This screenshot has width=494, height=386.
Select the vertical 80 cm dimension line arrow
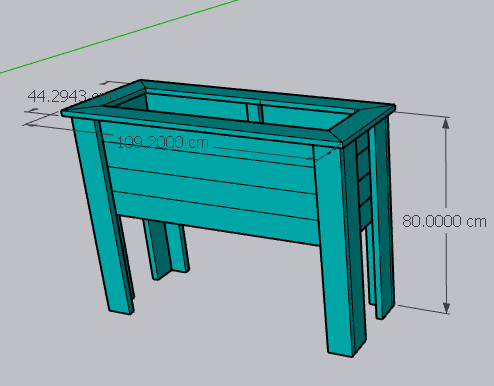[446, 215]
